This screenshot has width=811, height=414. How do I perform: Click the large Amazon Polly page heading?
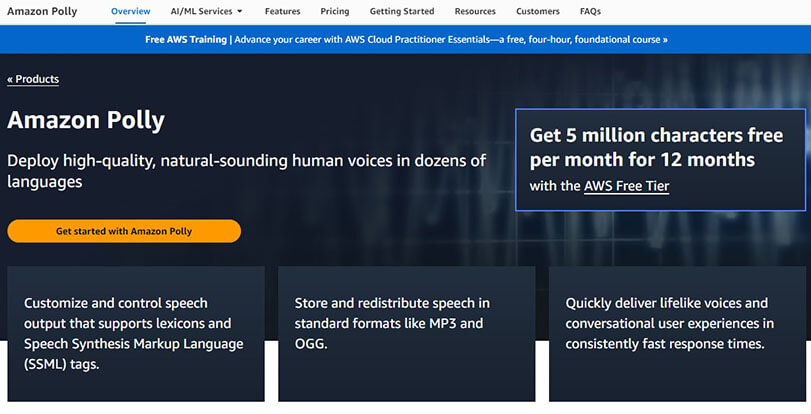(86, 120)
